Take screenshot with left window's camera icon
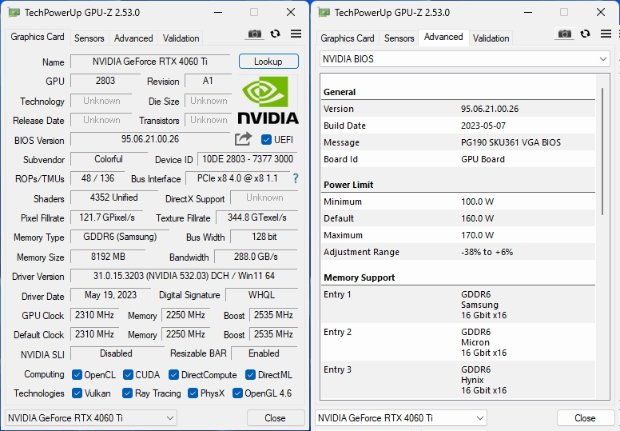The image size is (620, 431). click(255, 34)
